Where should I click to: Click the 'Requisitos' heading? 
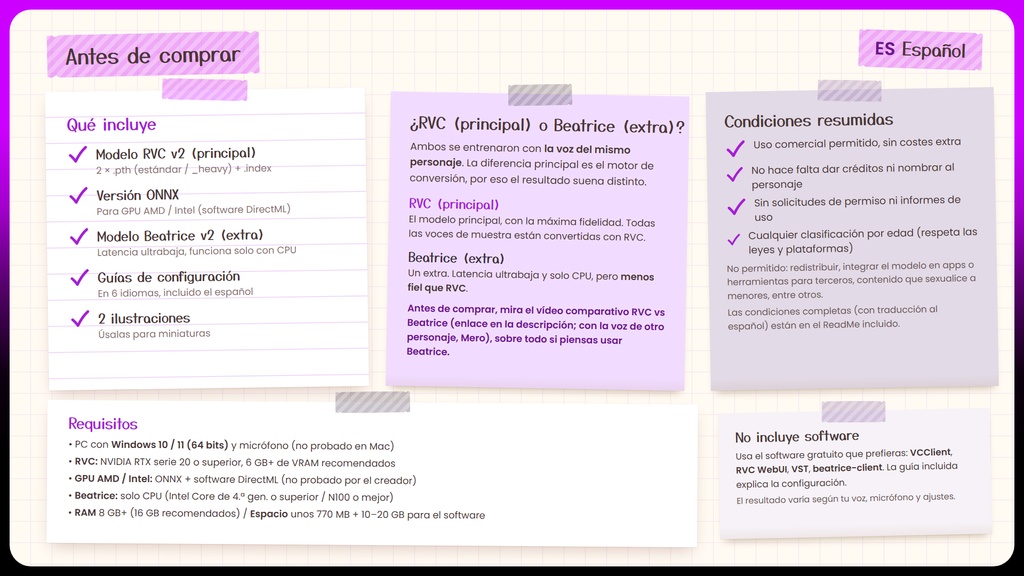click(x=103, y=424)
